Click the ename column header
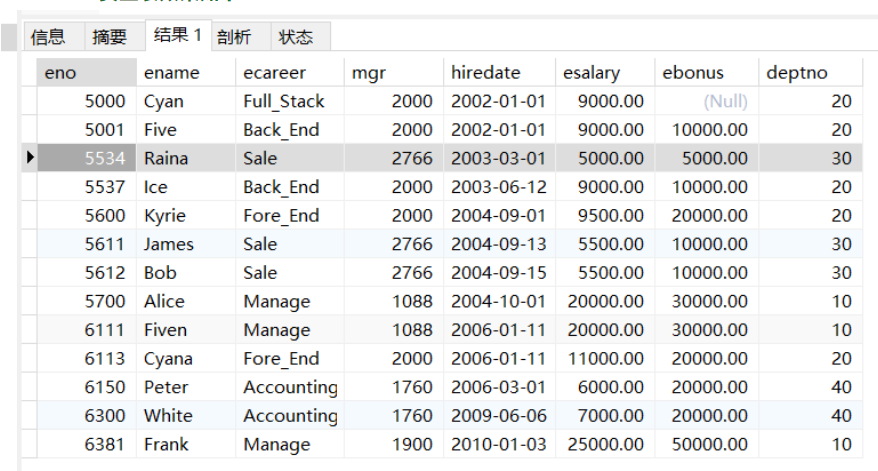This screenshot has width=878, height=471. click(x=186, y=72)
